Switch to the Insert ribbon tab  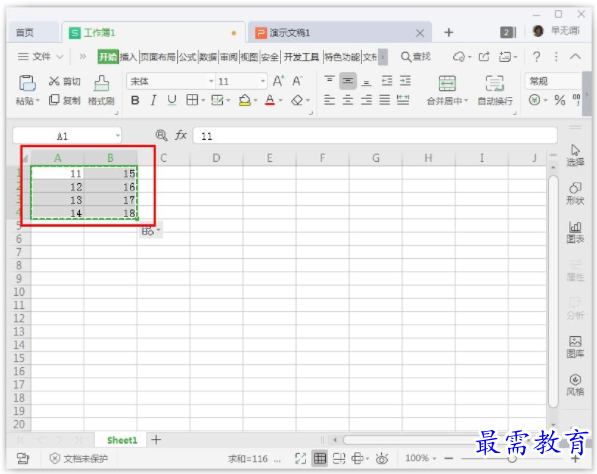(128, 57)
